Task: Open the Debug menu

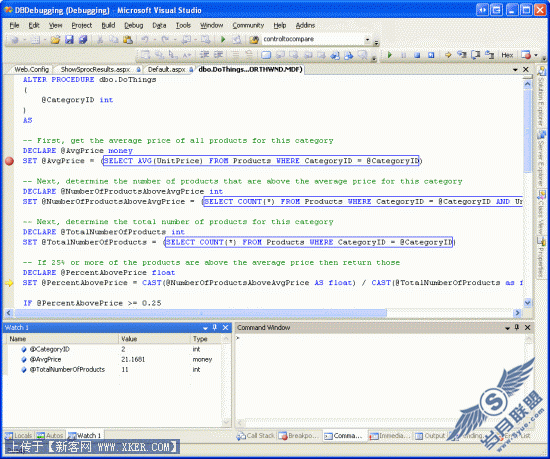Action: pos(134,25)
